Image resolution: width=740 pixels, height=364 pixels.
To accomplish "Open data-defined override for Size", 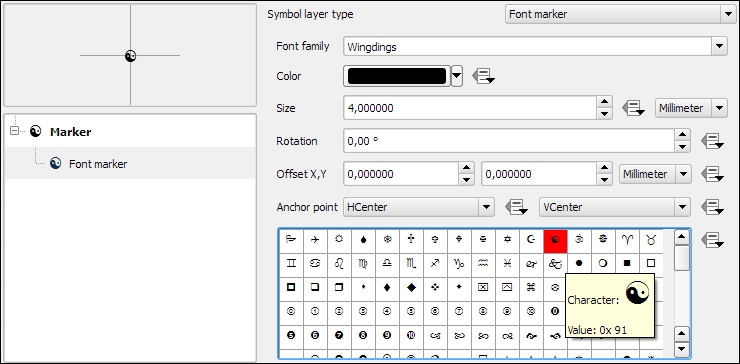I will point(633,108).
